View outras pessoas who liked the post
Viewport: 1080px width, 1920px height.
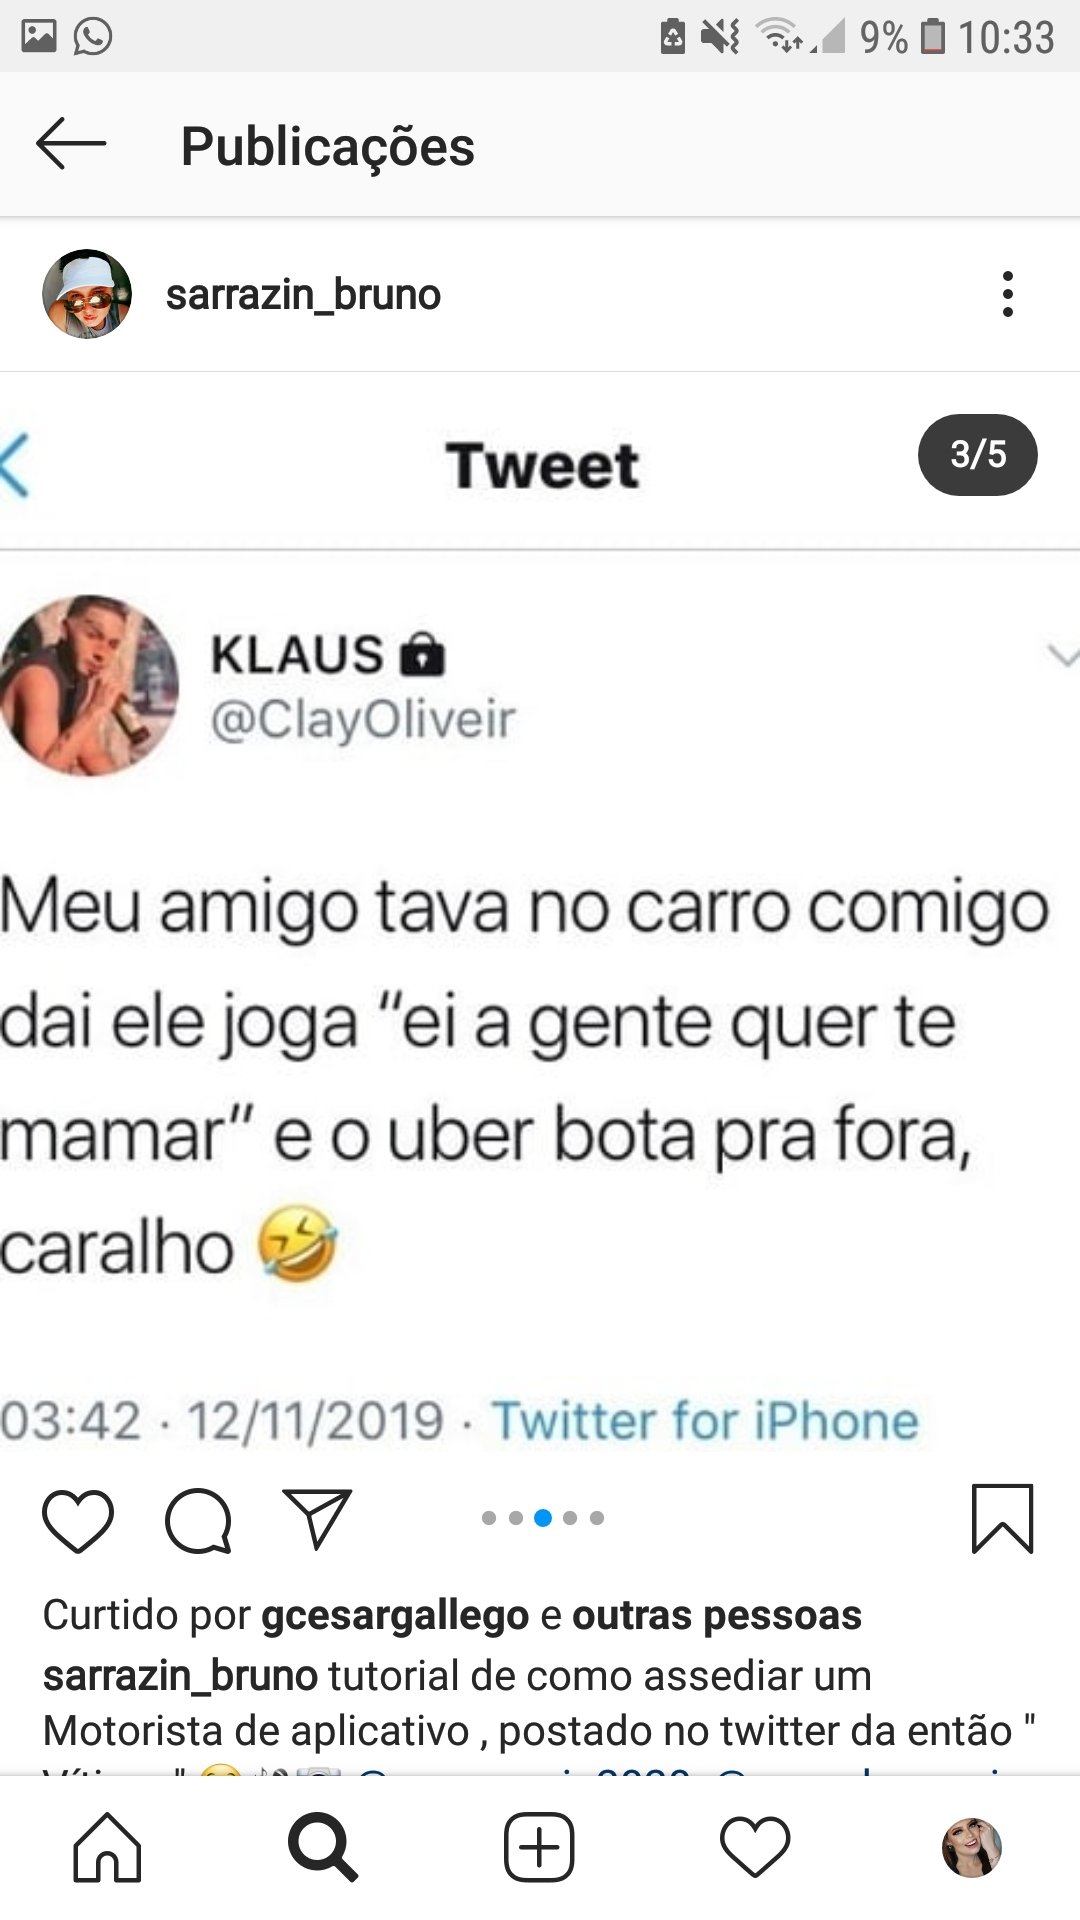coord(716,1615)
